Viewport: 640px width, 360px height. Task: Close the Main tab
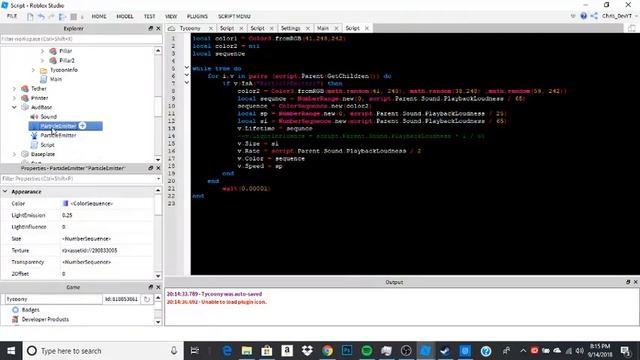click(336, 28)
